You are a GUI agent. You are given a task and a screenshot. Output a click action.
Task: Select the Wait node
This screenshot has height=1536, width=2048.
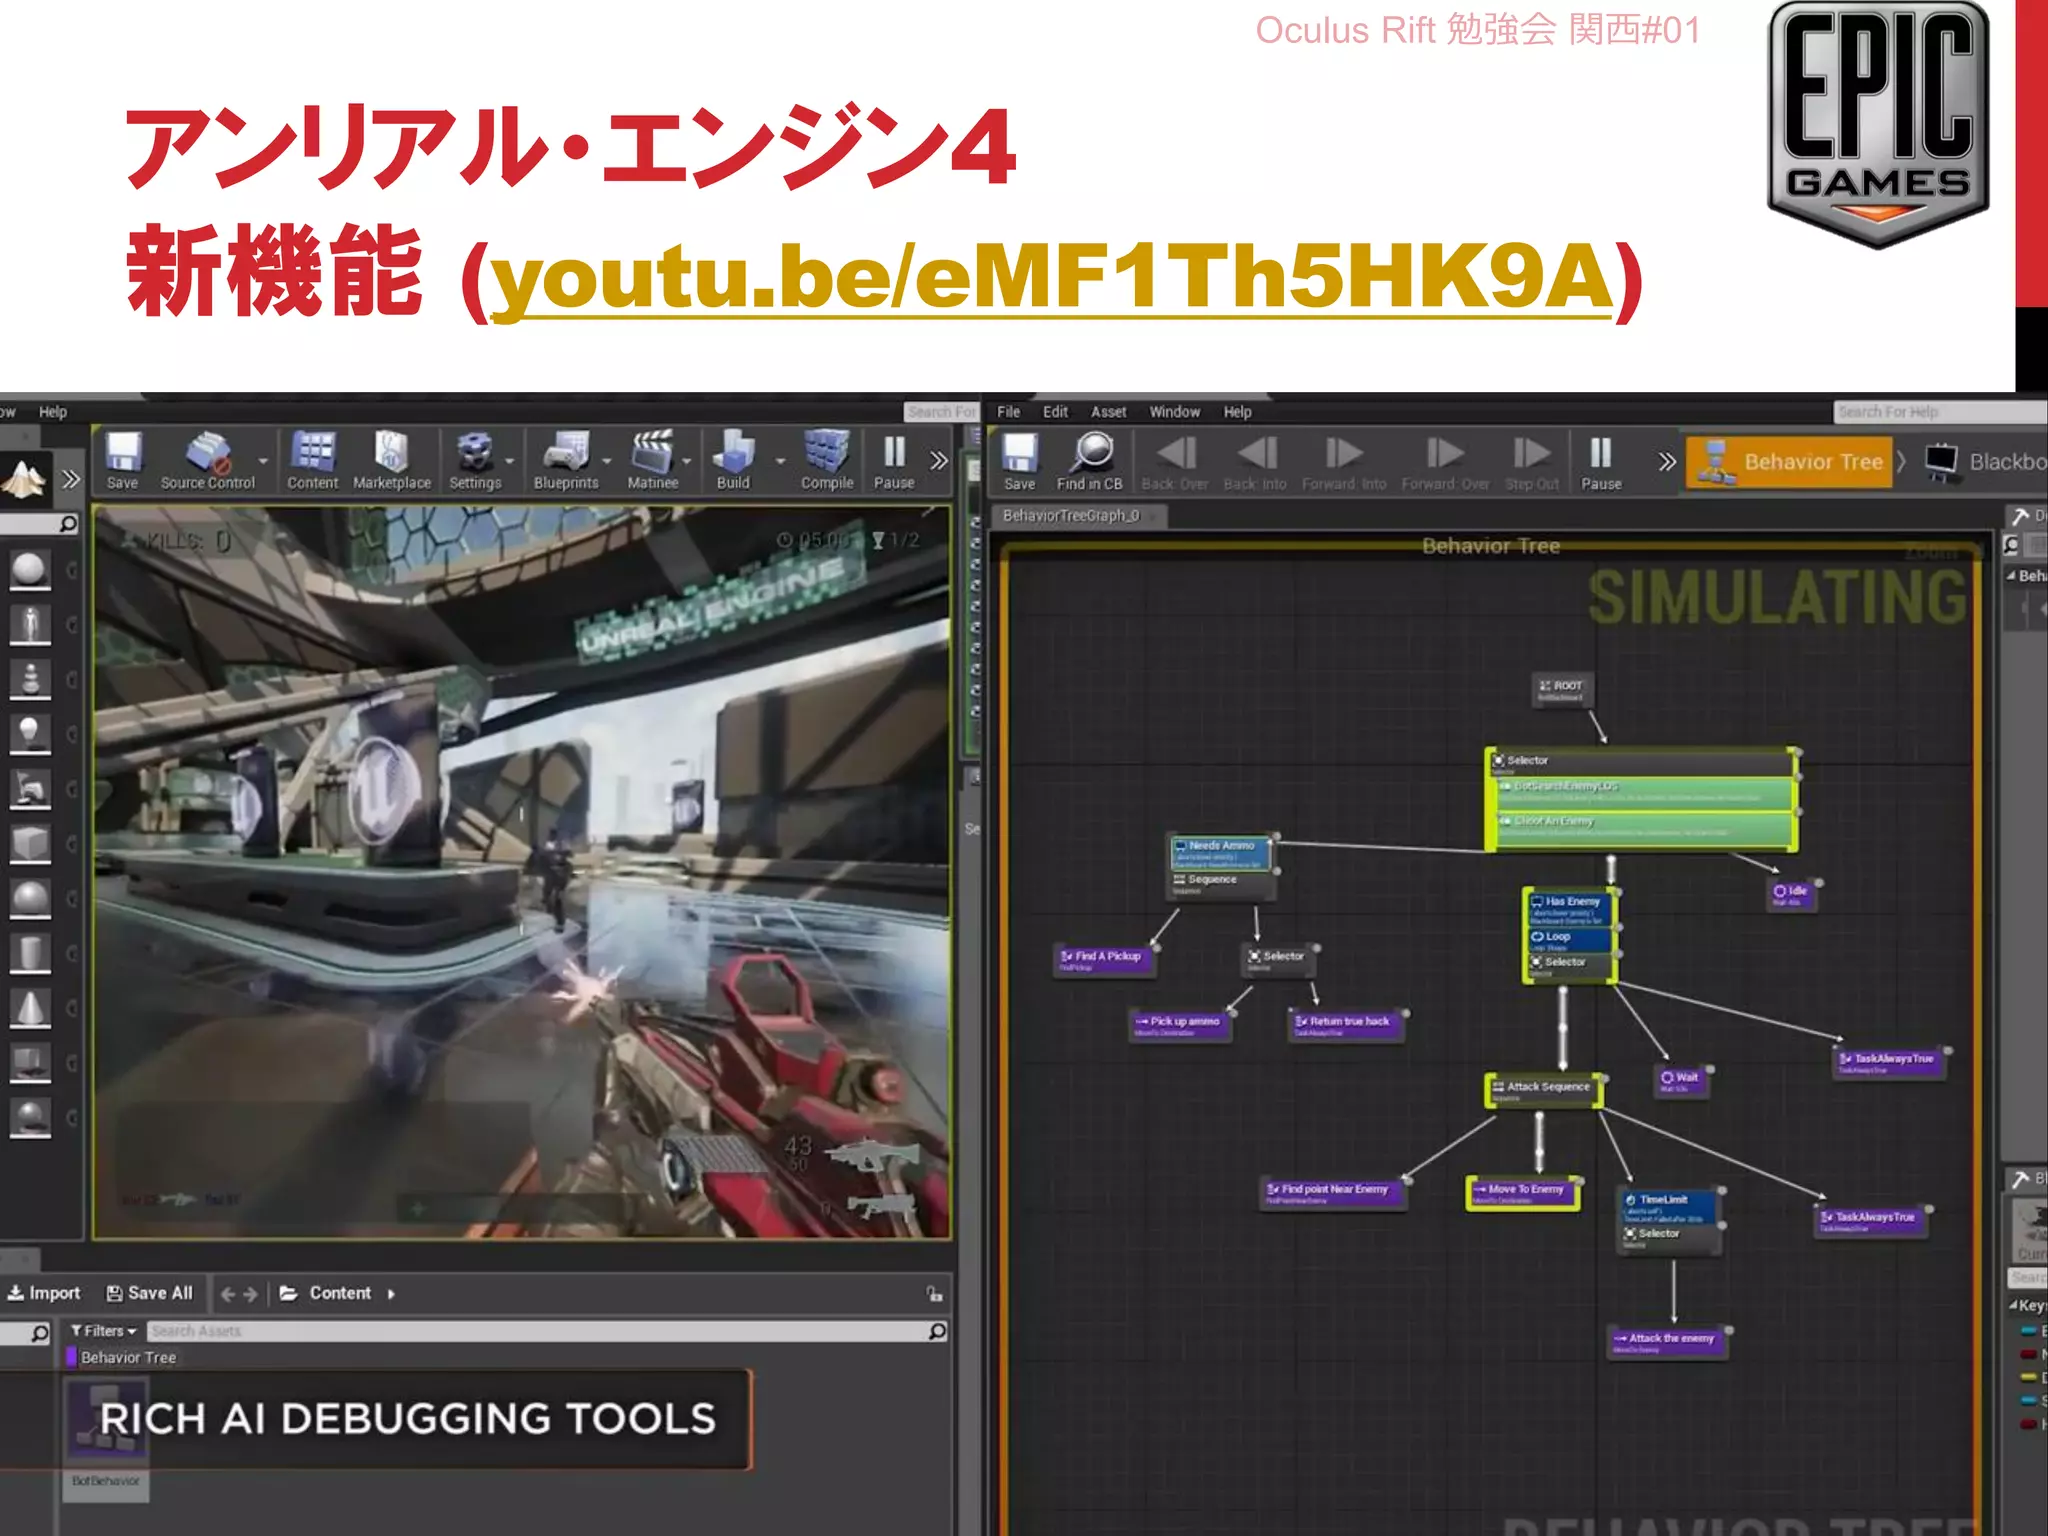pyautogui.click(x=1681, y=1081)
